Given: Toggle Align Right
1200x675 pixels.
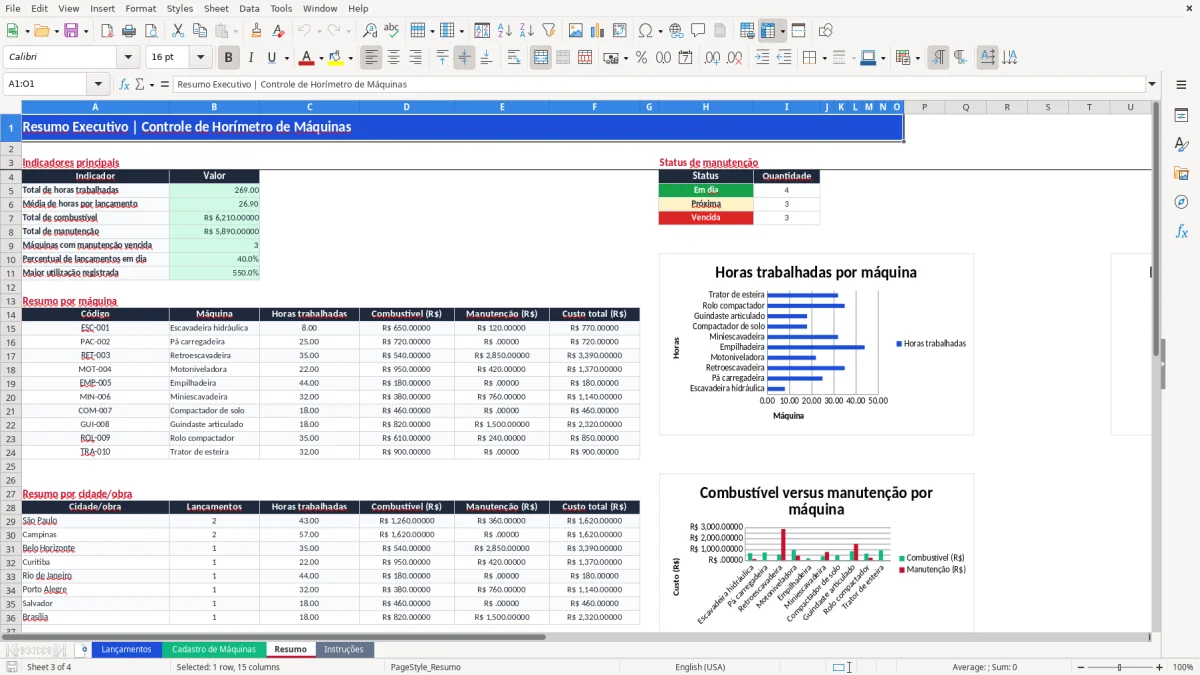Looking at the screenshot, I should pyautogui.click(x=415, y=58).
